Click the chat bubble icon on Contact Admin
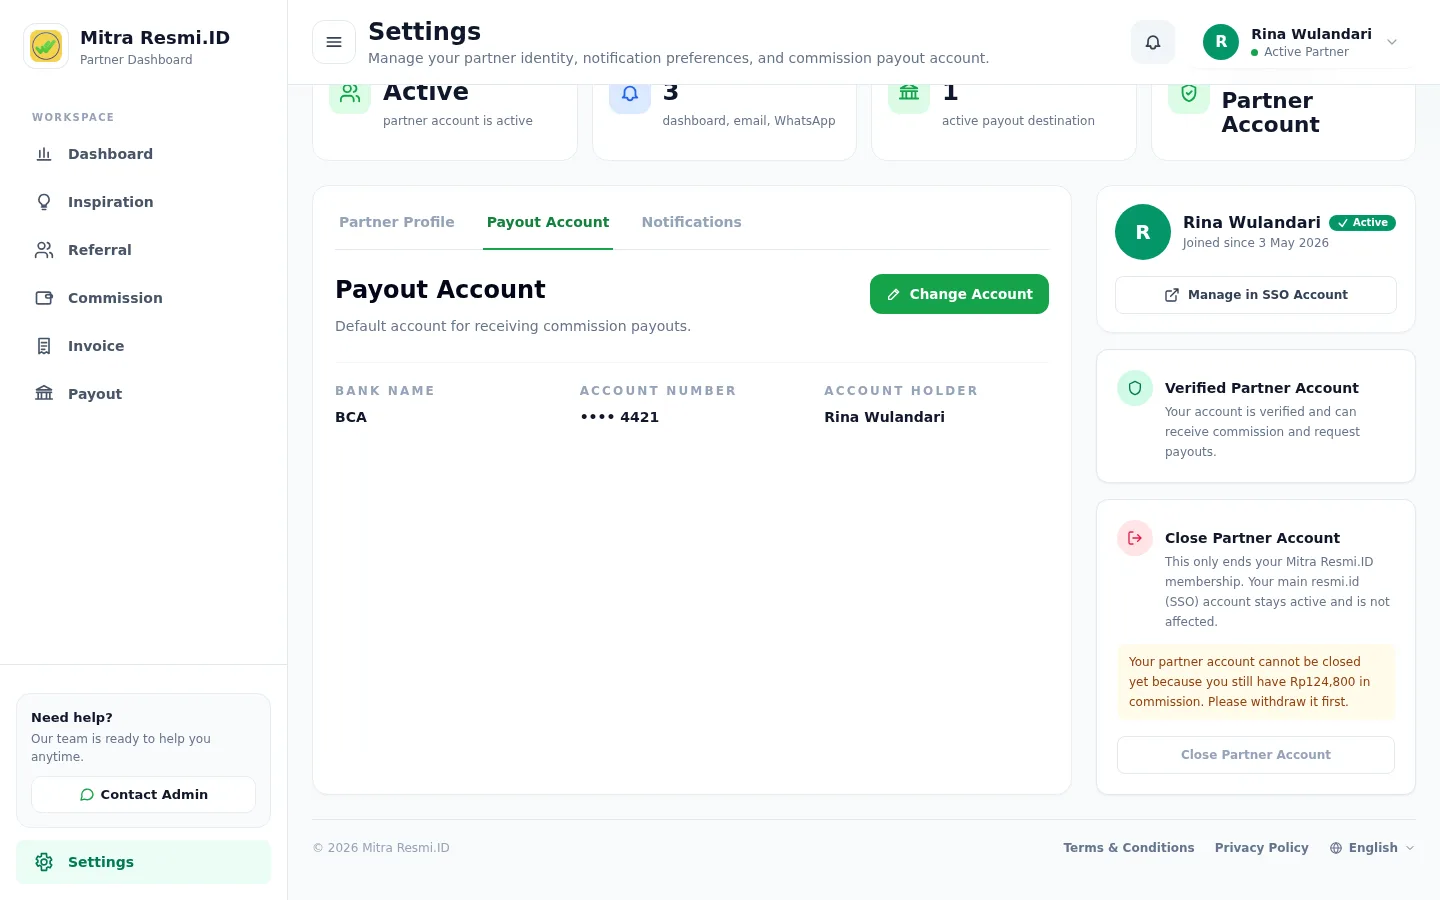The width and height of the screenshot is (1440, 900). tap(87, 795)
